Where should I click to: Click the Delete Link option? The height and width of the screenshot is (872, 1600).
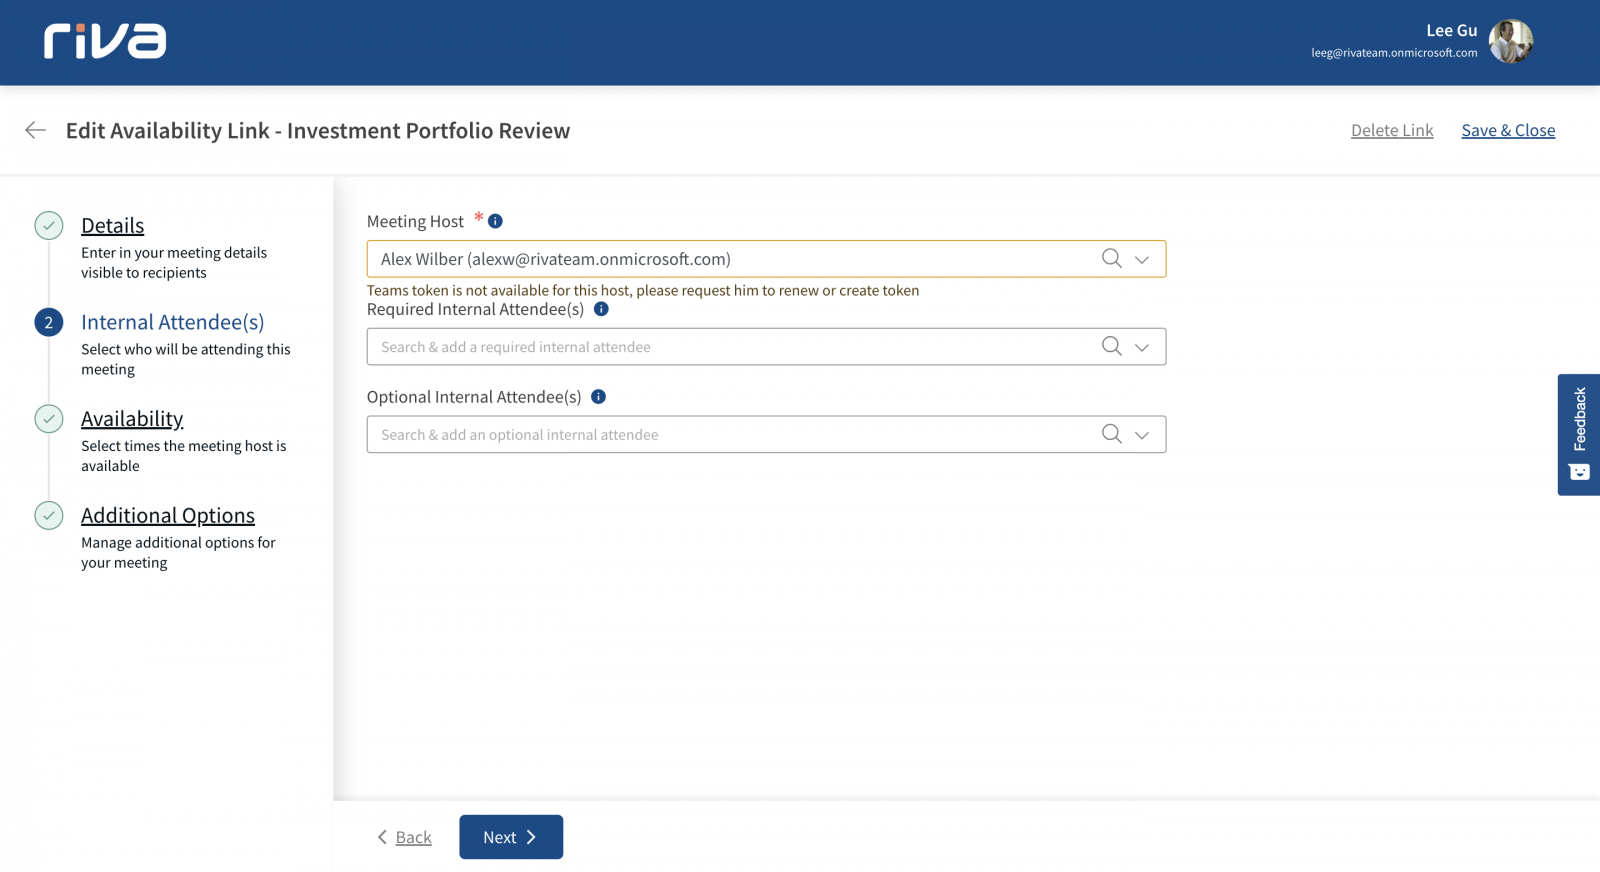coord(1392,130)
